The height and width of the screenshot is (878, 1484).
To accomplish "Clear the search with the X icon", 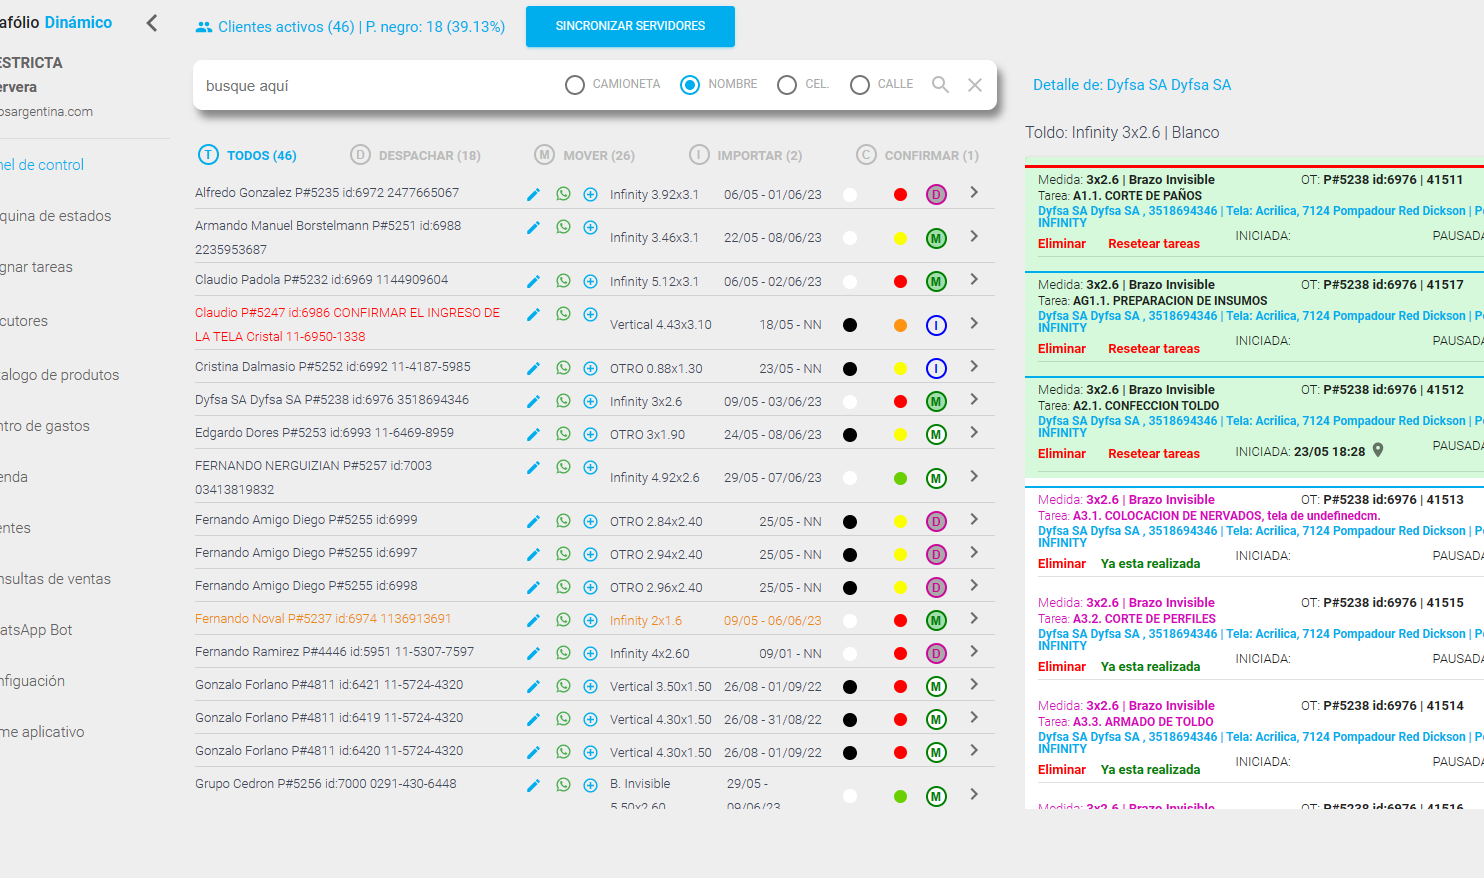I will point(975,85).
